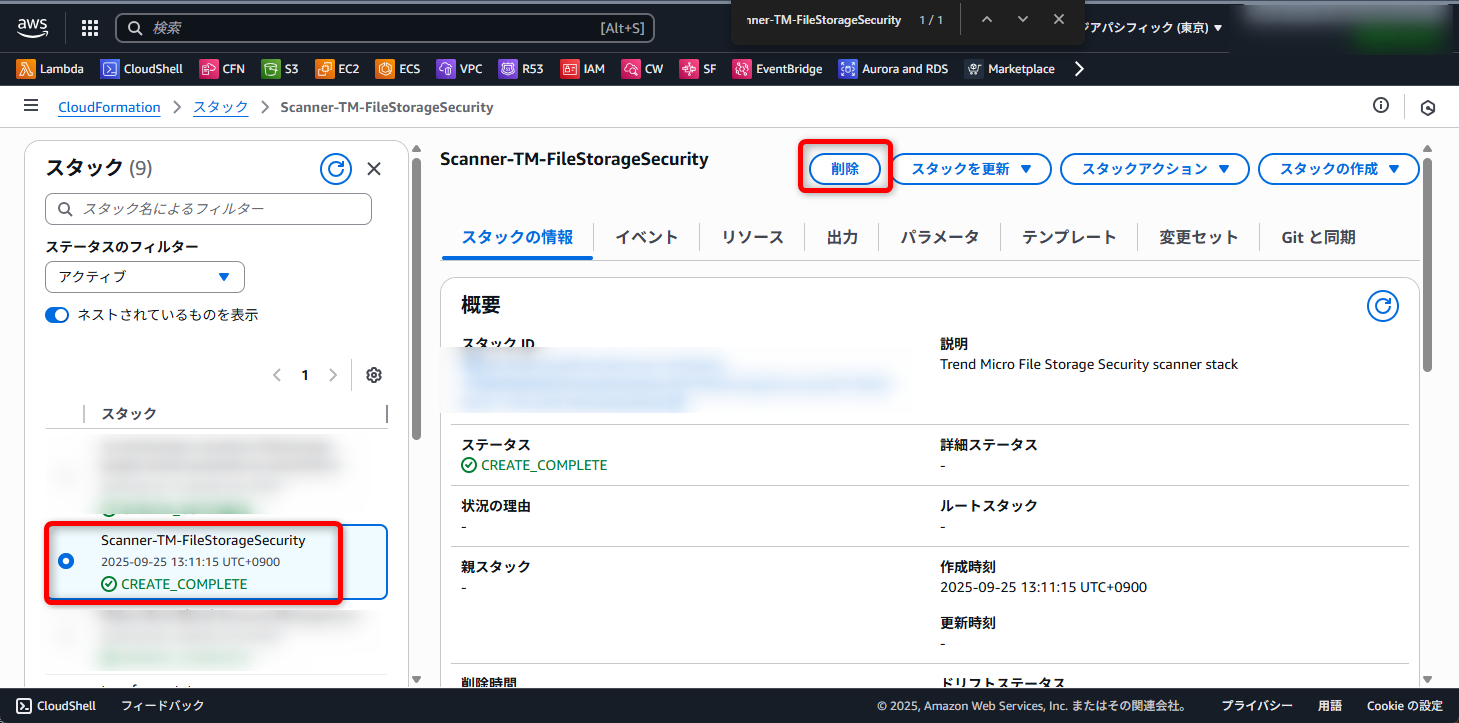The height and width of the screenshot is (723, 1459).
Task: Focus the stack name filter field
Action: (x=208, y=209)
